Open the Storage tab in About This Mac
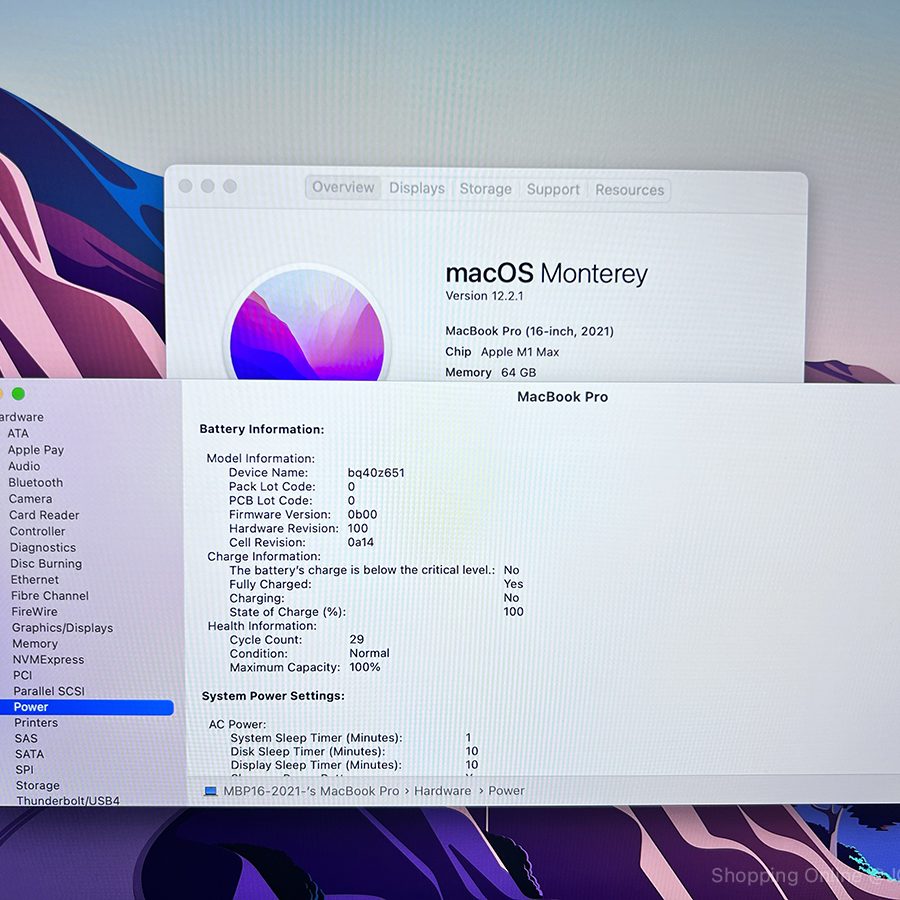900x900 pixels. pos(486,189)
